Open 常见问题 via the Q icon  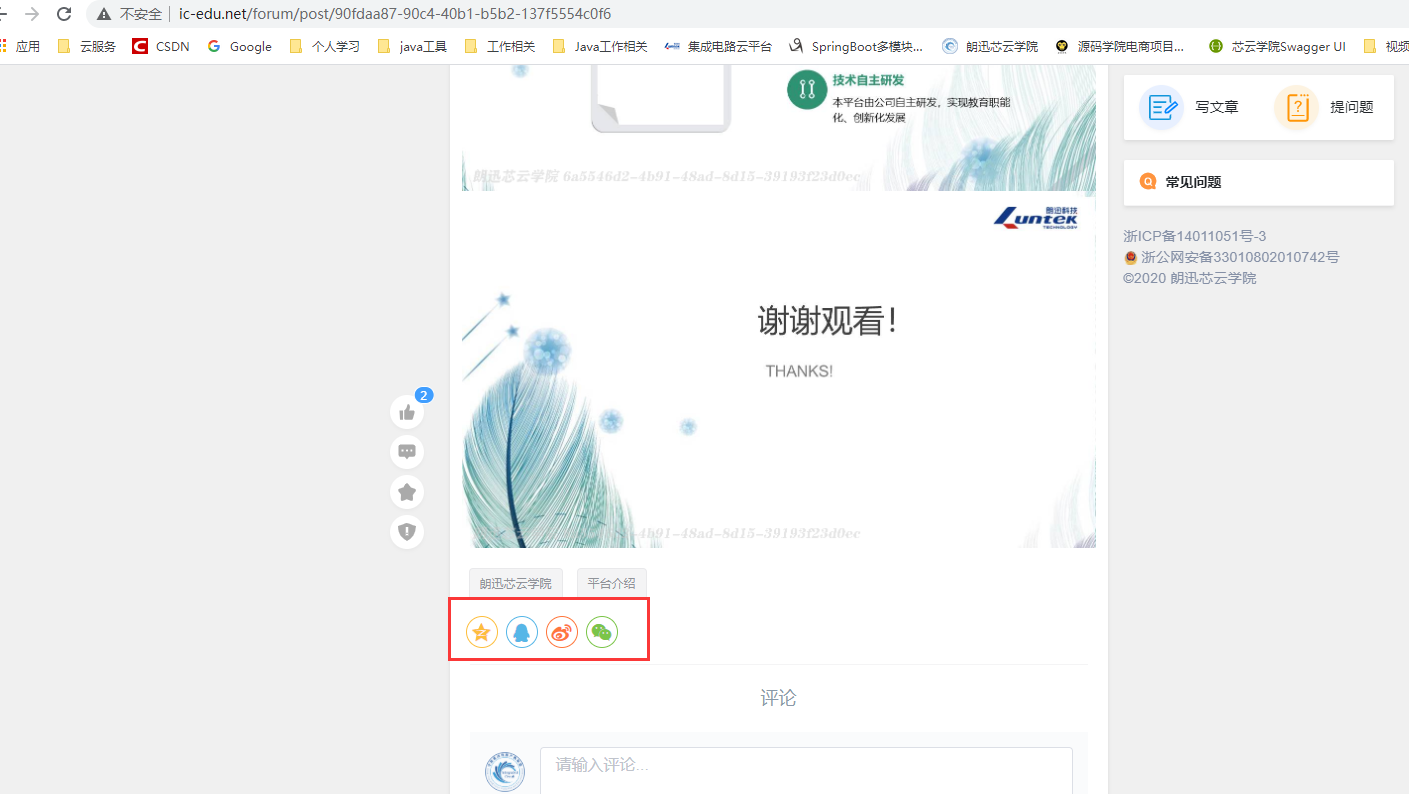tap(1147, 182)
